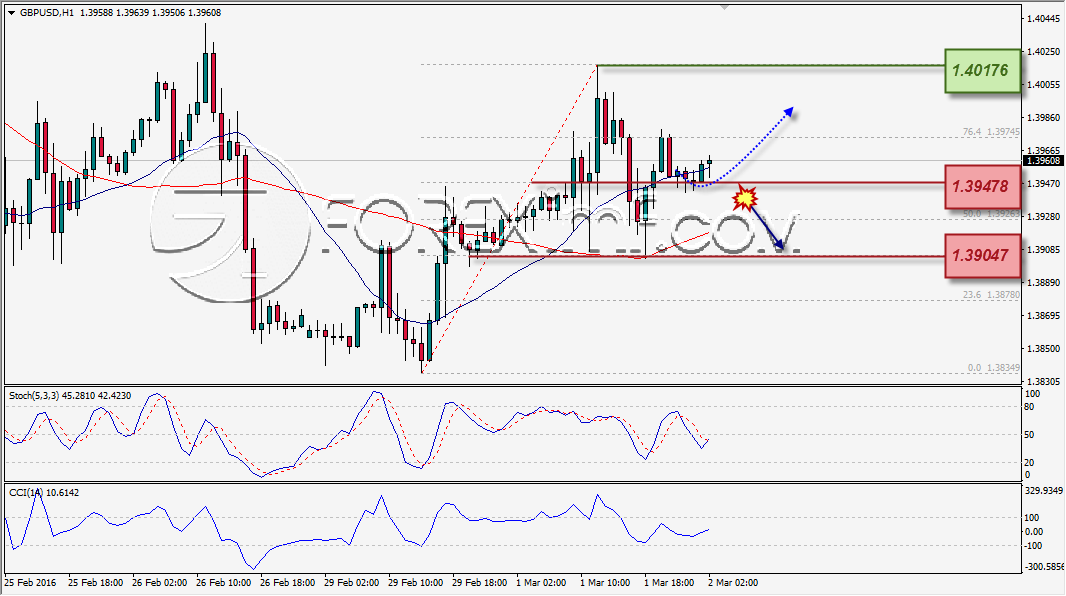Click Stochastic scale value 20
Image resolution: width=1066 pixels, height=596 pixels.
[x=1029, y=463]
